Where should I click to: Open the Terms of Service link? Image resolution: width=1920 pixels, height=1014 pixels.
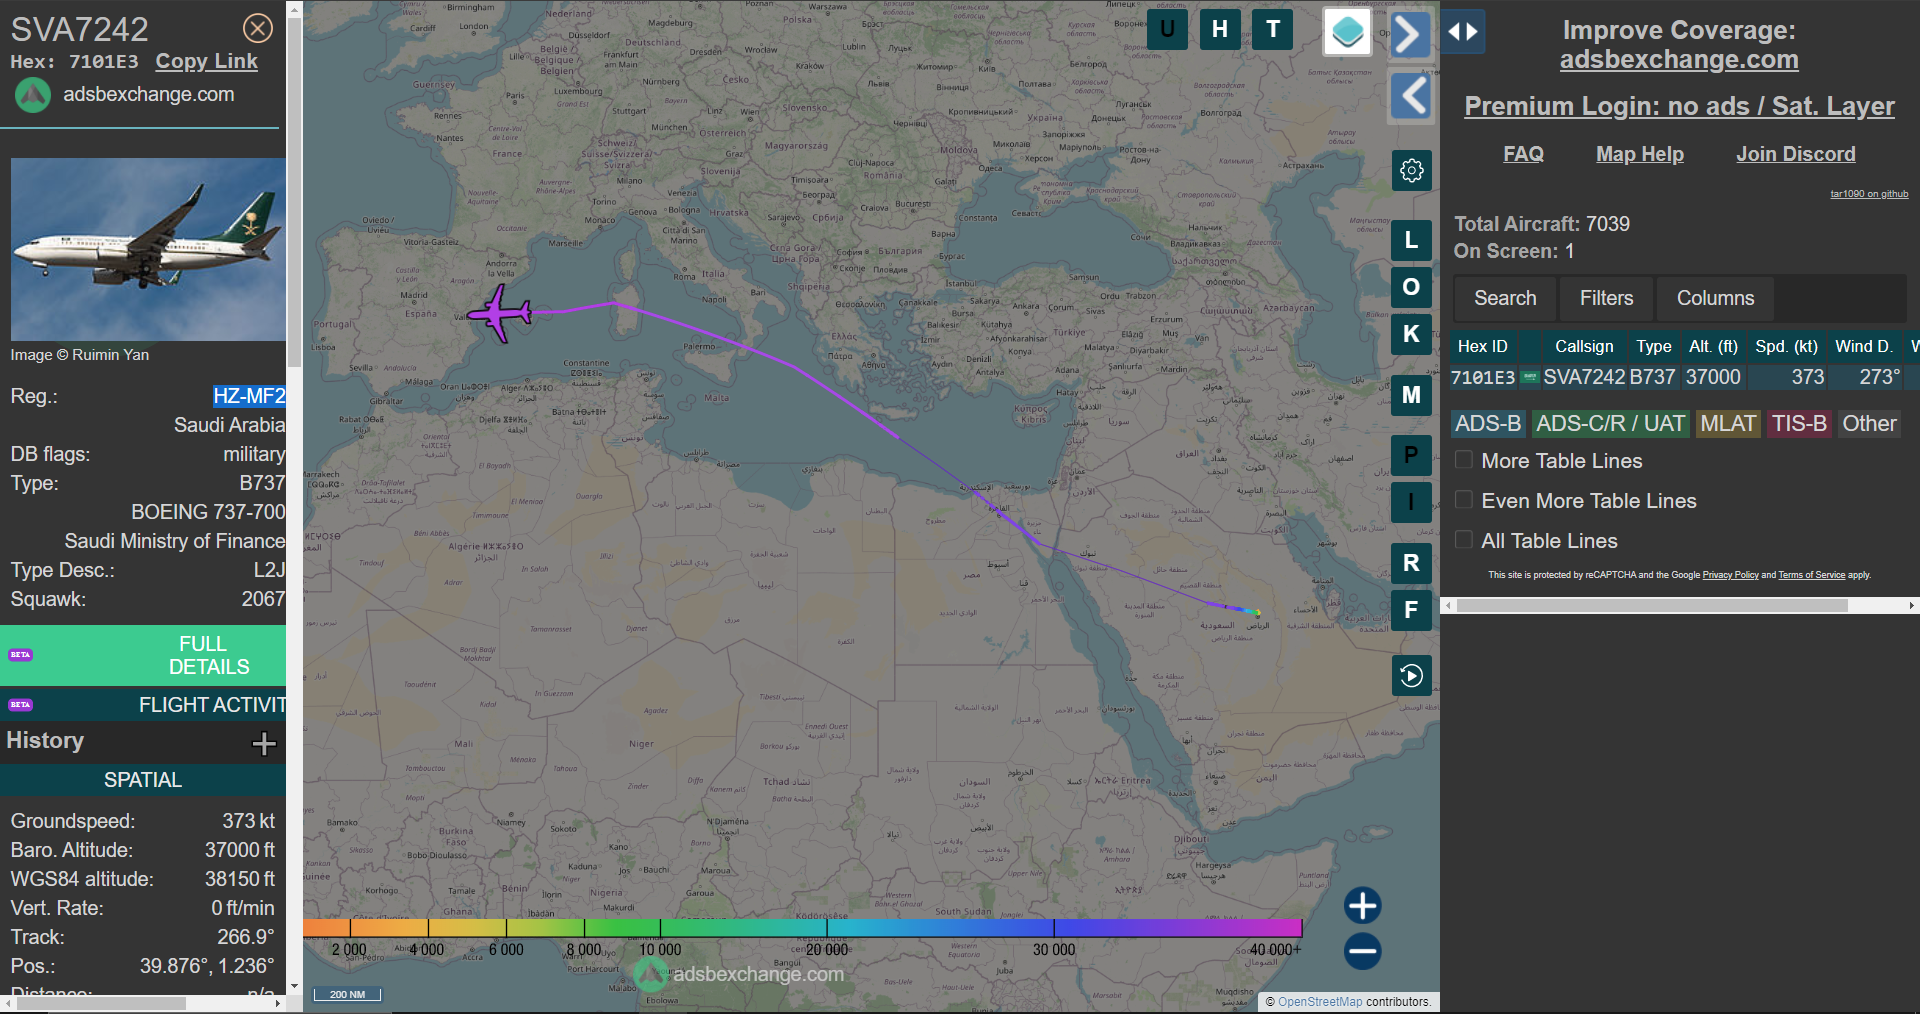[1811, 575]
